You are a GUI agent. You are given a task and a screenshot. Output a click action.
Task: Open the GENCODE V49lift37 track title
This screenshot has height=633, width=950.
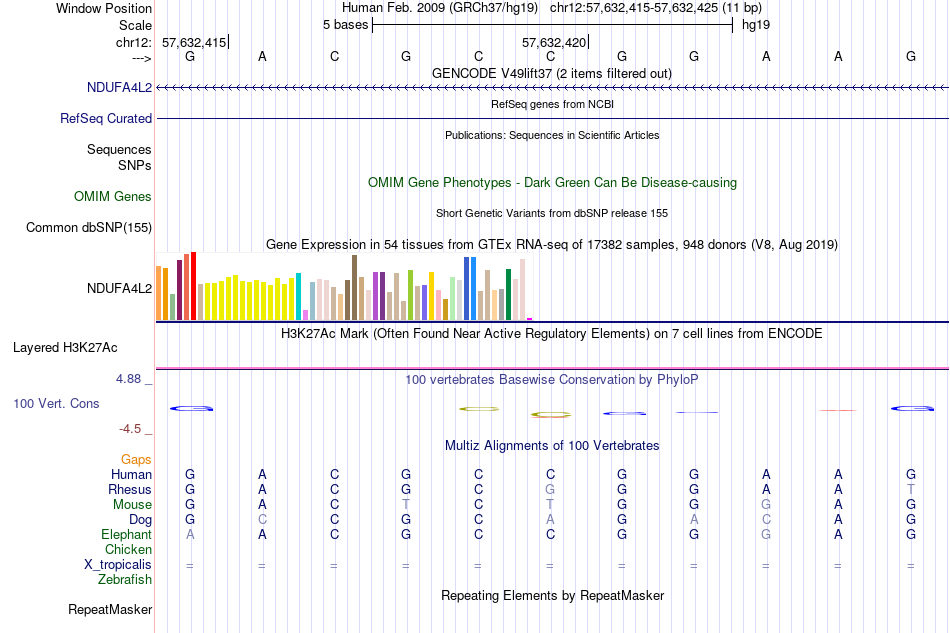(551, 74)
